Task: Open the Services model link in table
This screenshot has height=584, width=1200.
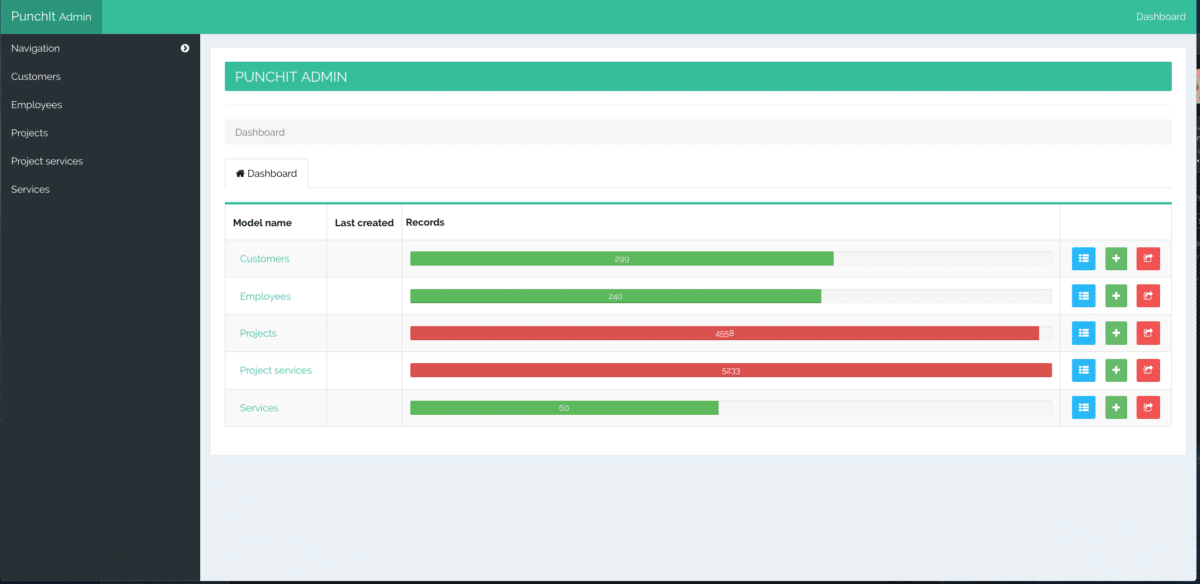Action: click(259, 408)
